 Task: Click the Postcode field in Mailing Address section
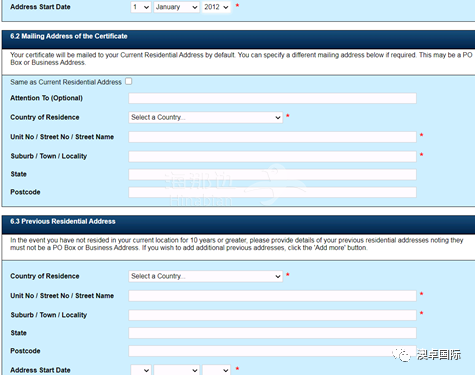(272, 192)
